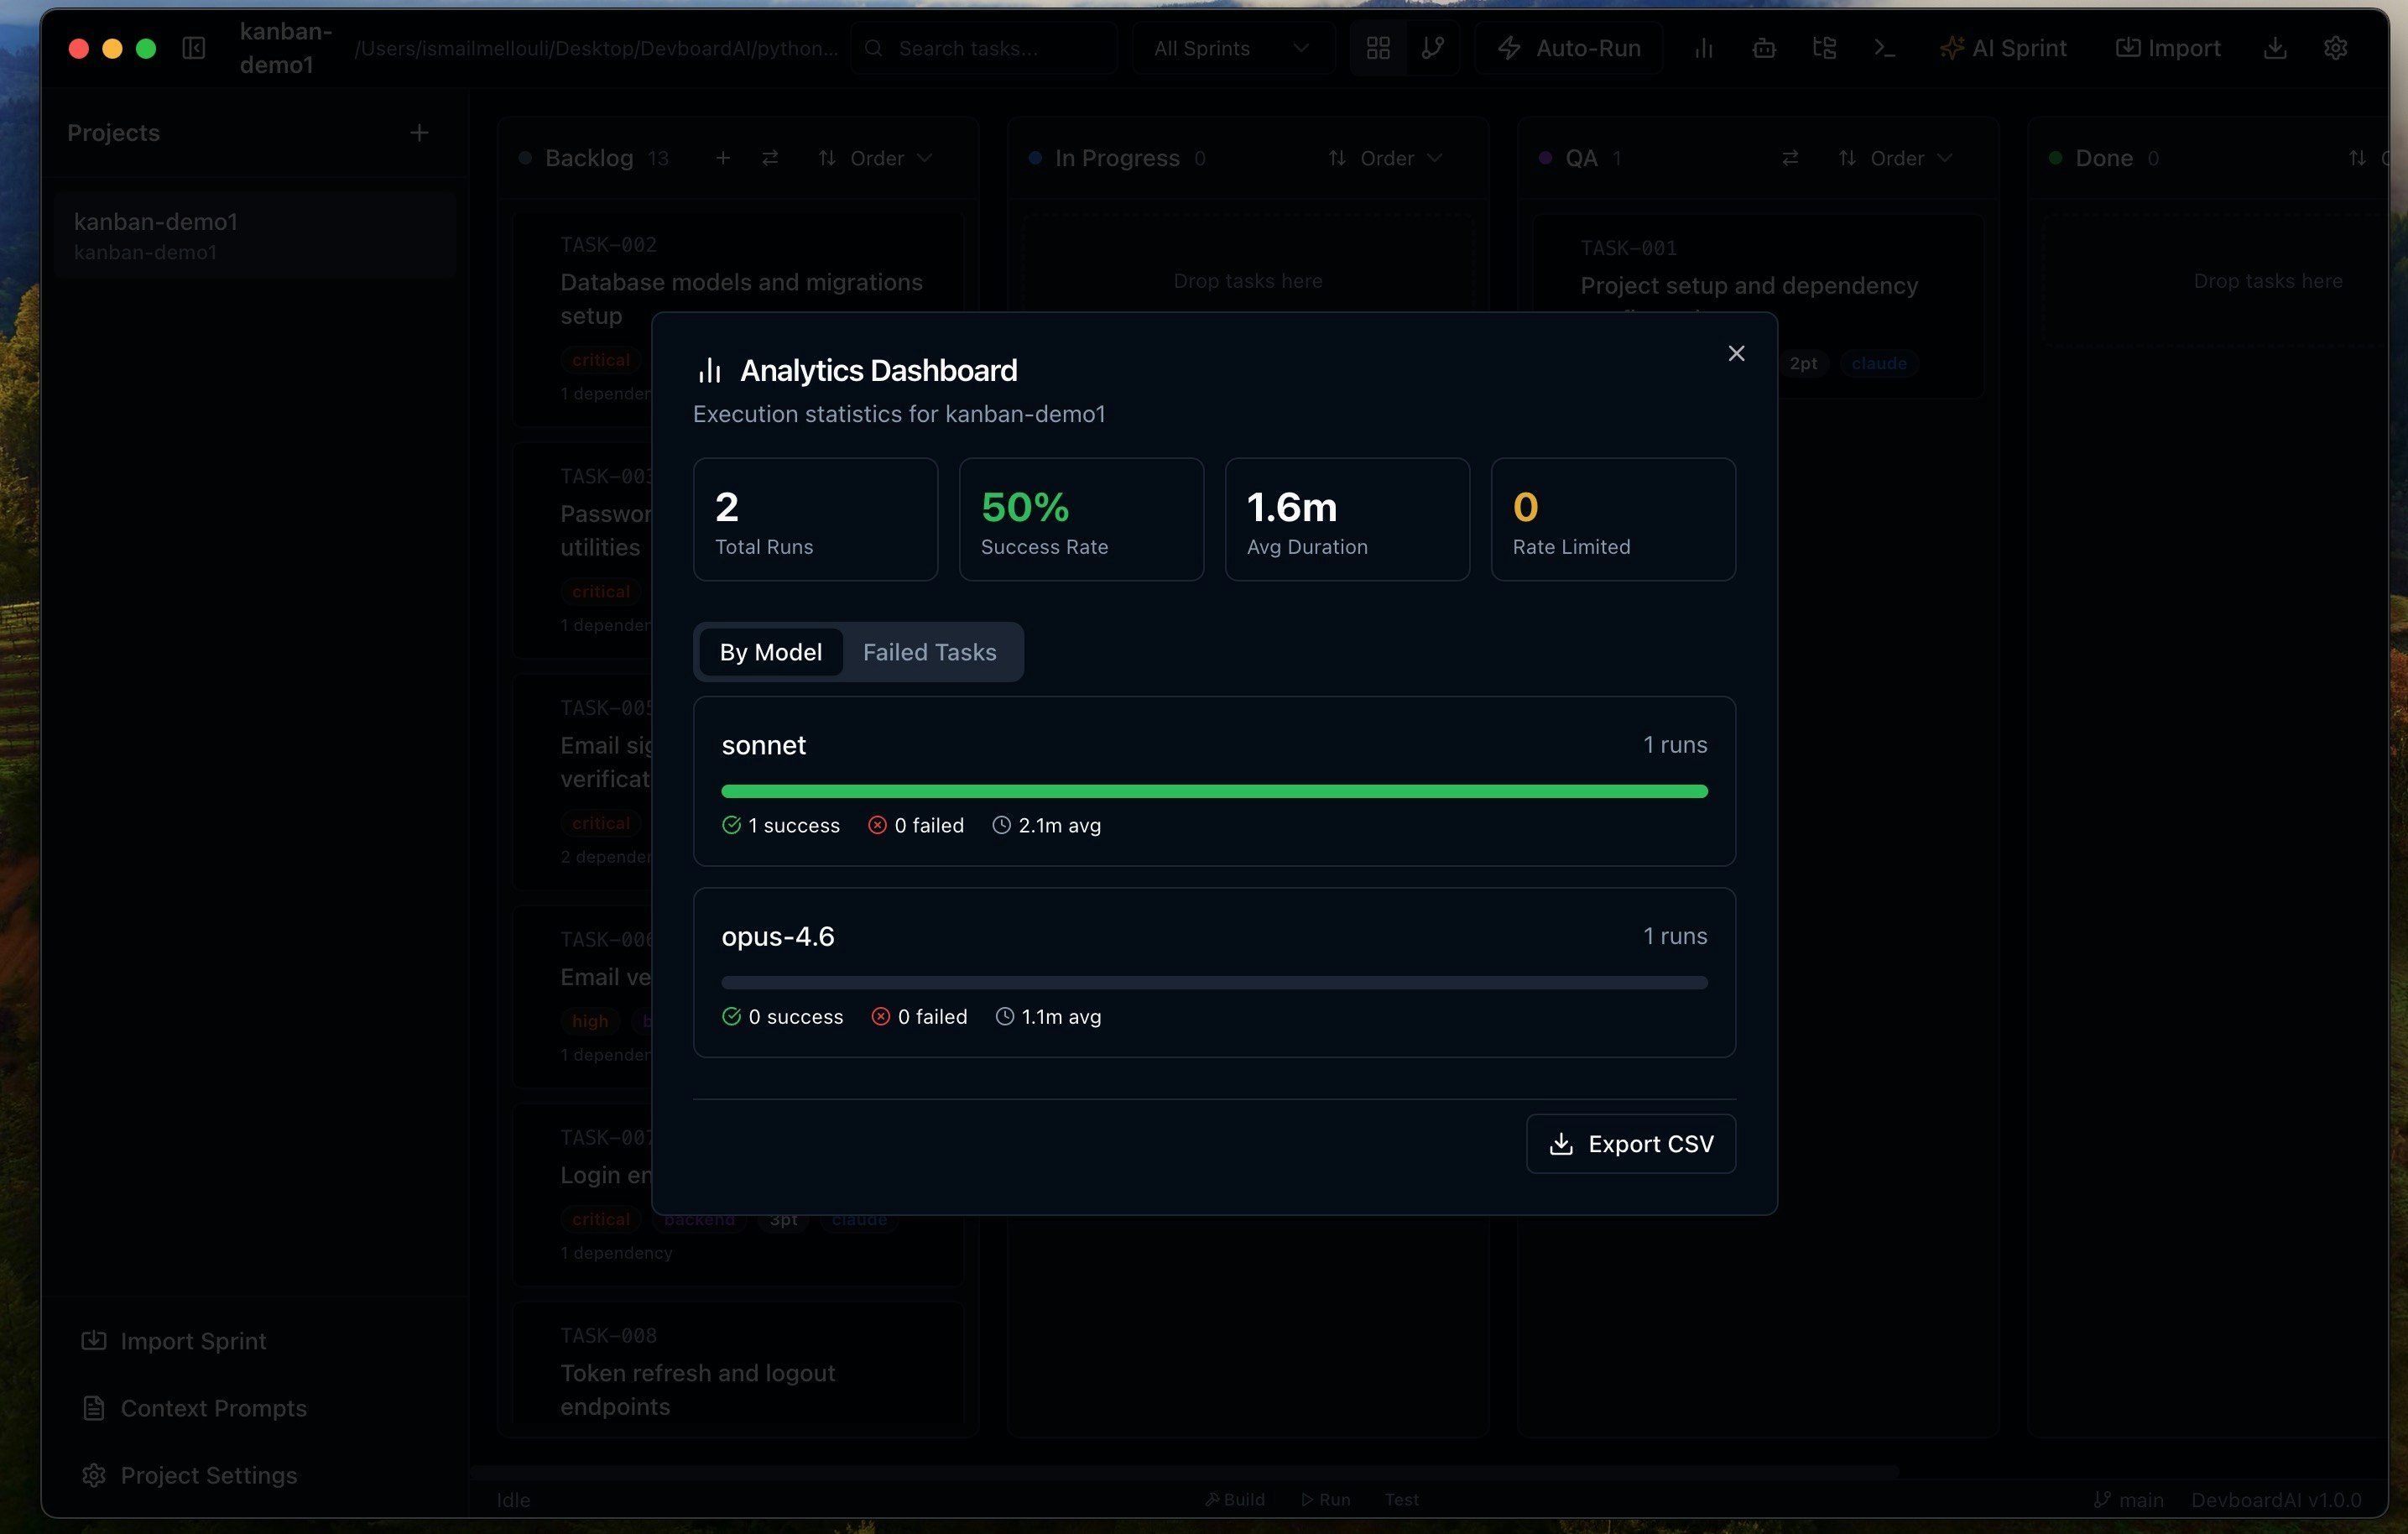Screen dimensions: 2408x1534
Task: Click the download icon in toolbar
Action: point(2275,47)
